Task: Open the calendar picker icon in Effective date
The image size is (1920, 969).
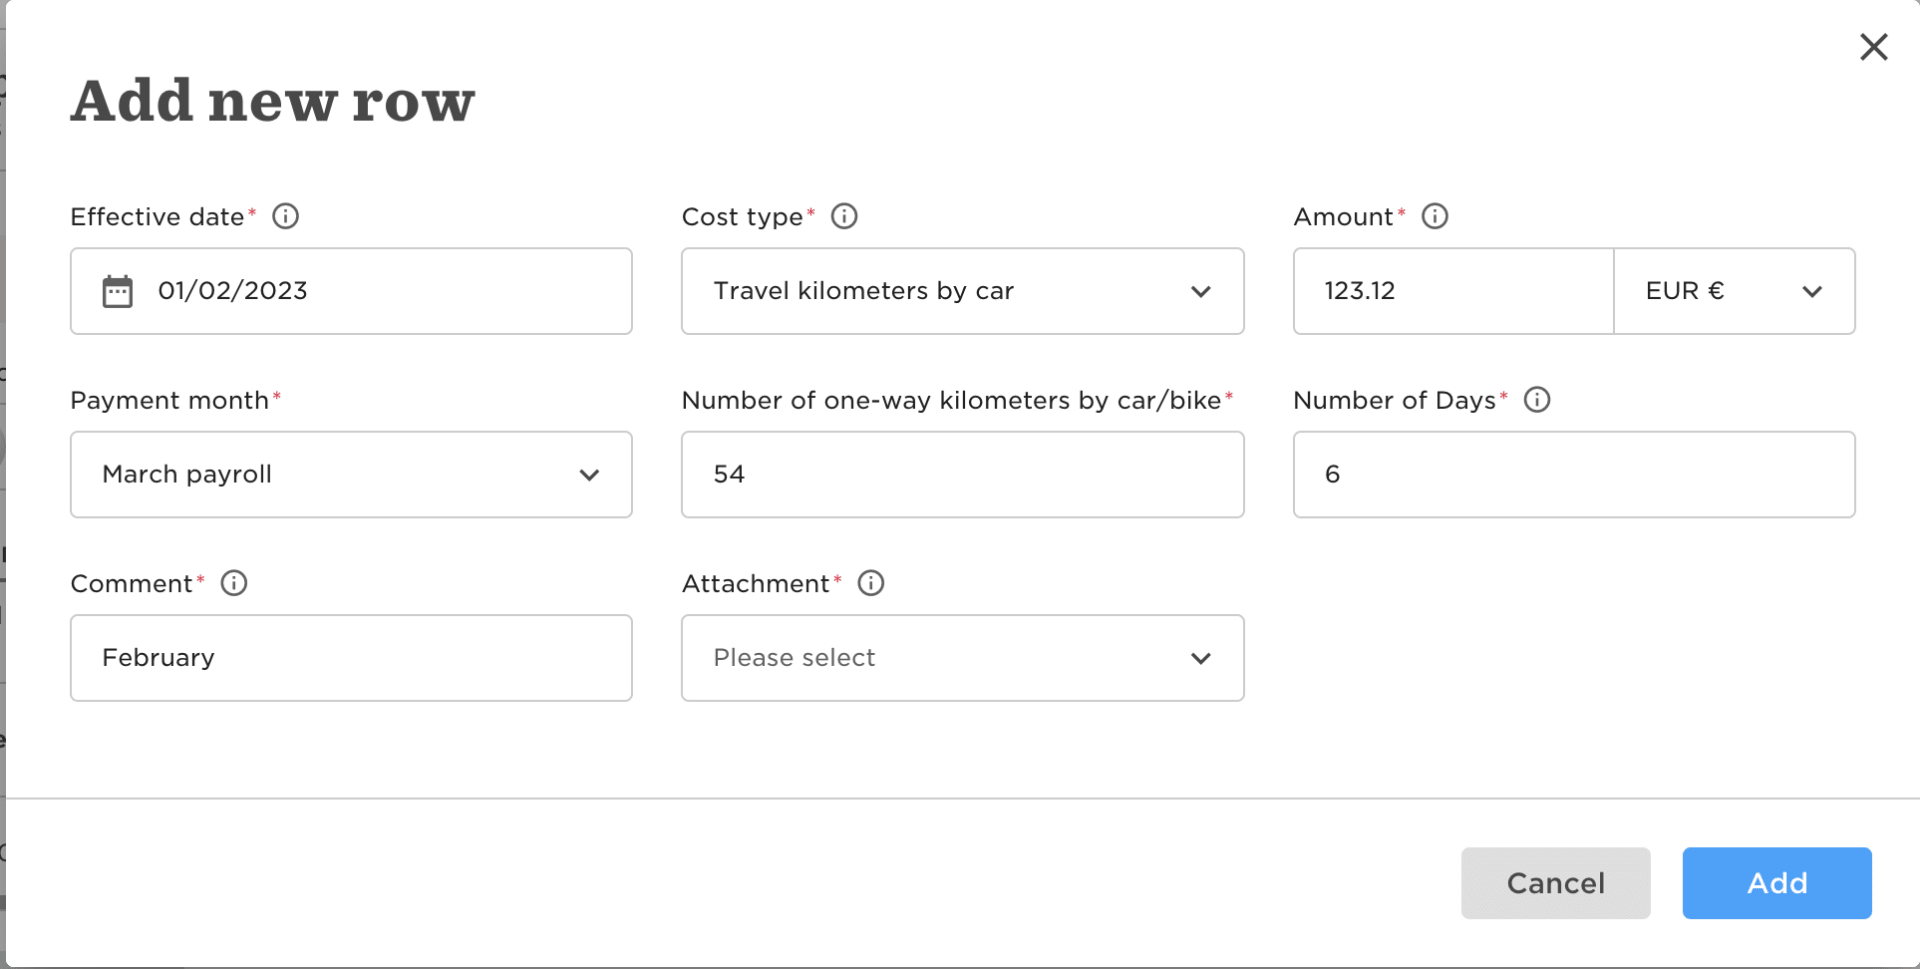Action: (117, 291)
